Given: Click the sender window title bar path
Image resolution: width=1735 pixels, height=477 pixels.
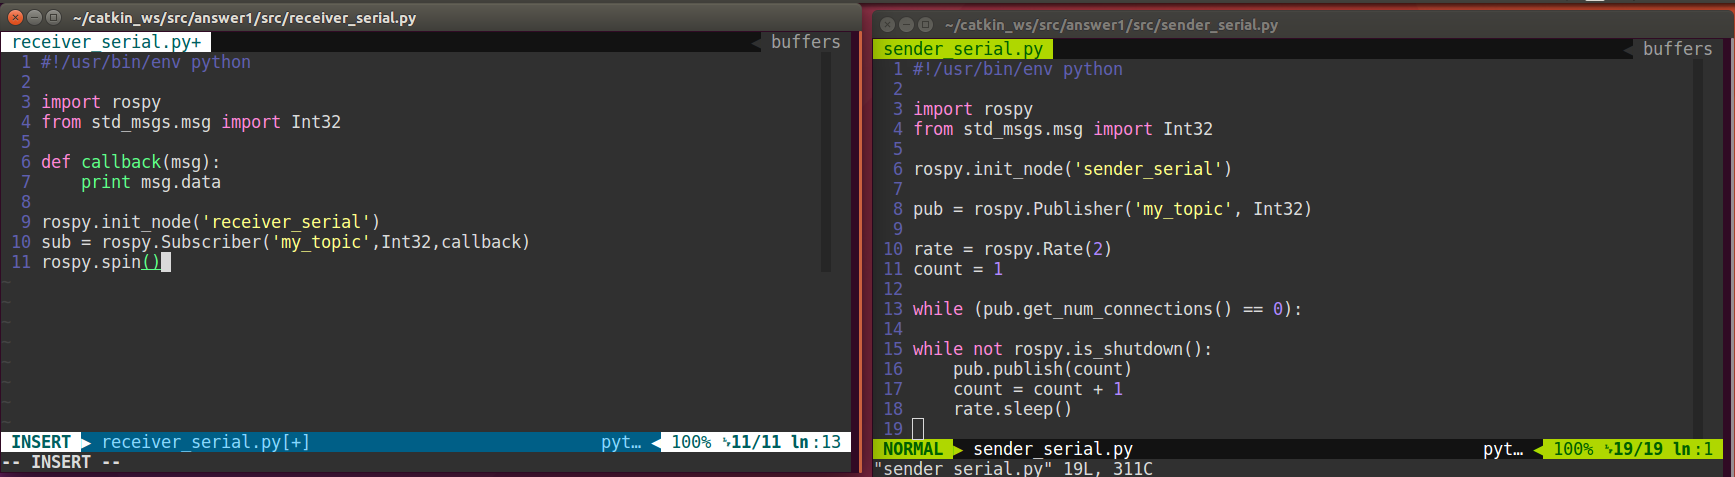Looking at the screenshot, I should coord(1111,24).
